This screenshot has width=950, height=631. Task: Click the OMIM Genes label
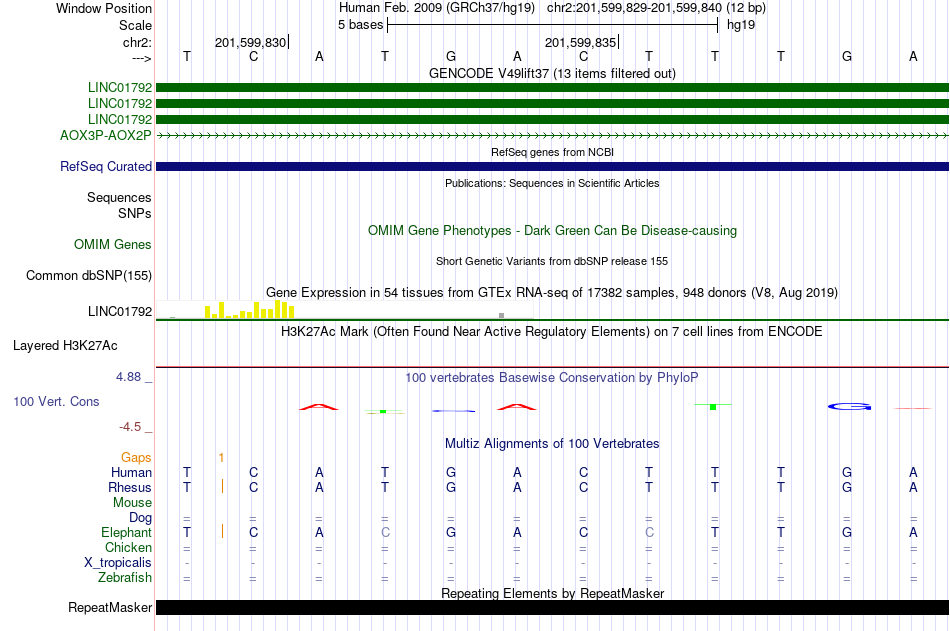[x=112, y=244]
